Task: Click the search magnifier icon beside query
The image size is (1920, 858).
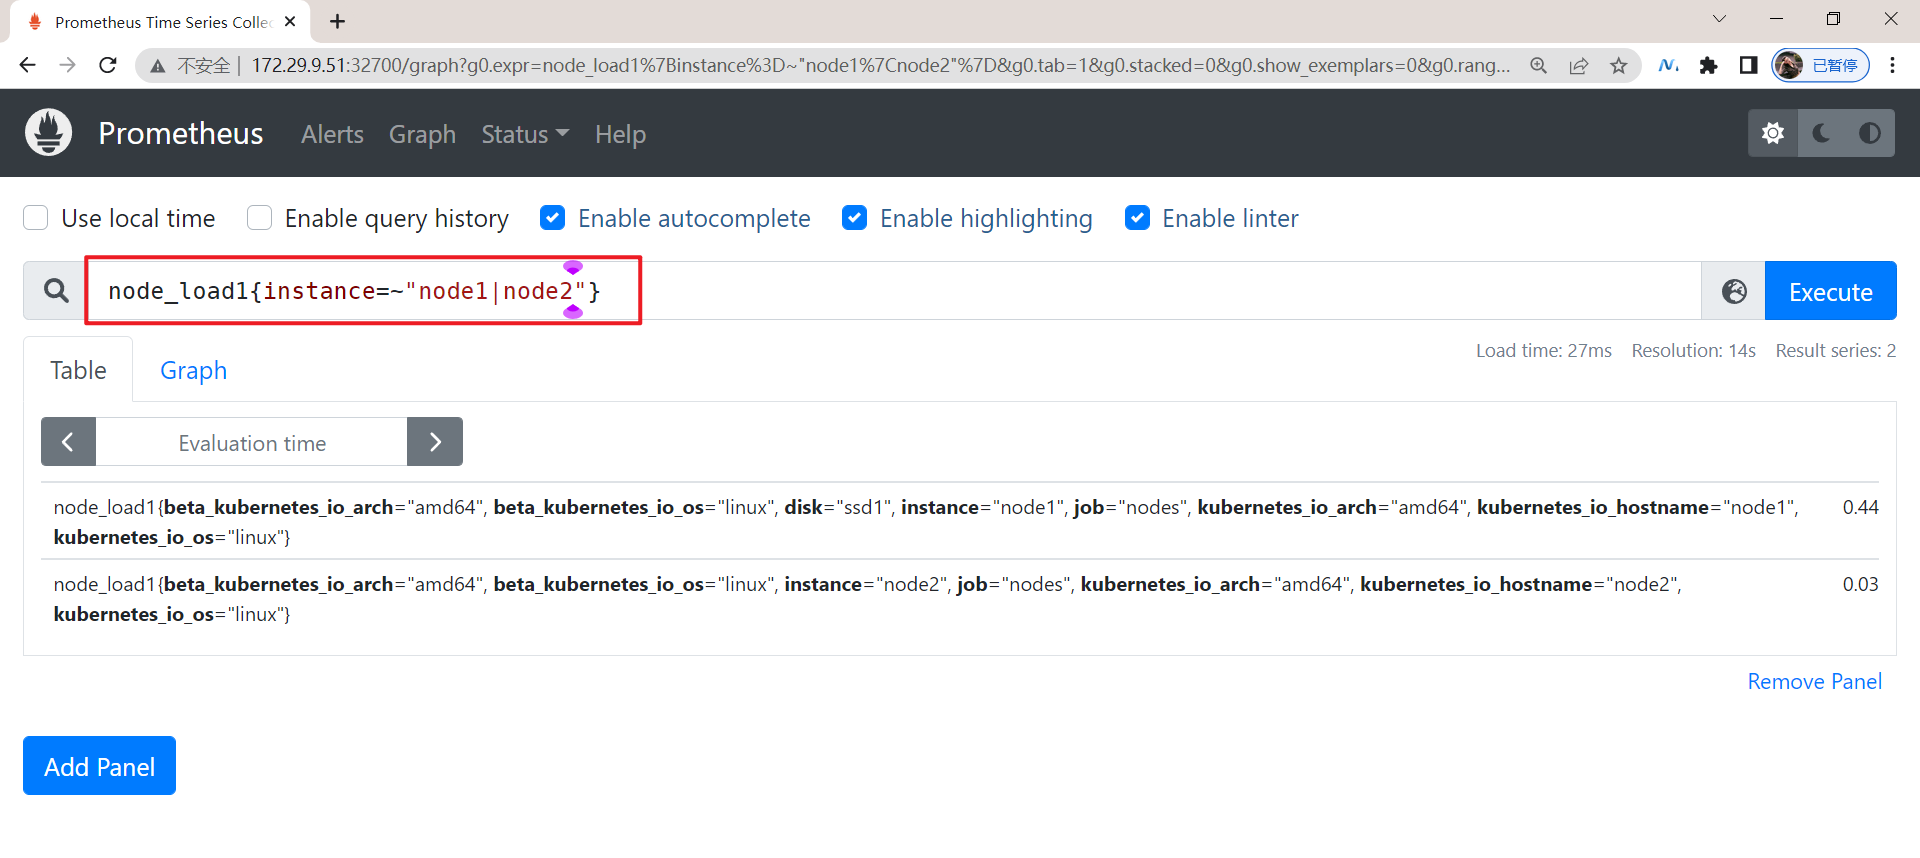Action: 56,291
